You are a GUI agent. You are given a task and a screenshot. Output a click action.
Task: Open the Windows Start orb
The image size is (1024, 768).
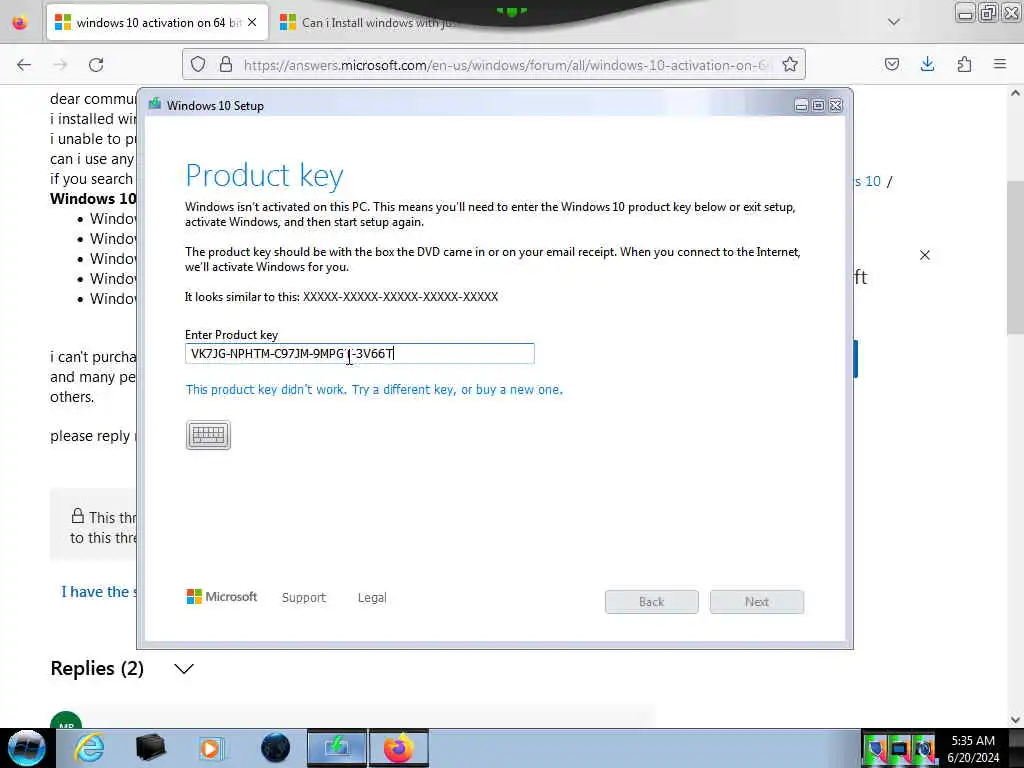27,748
